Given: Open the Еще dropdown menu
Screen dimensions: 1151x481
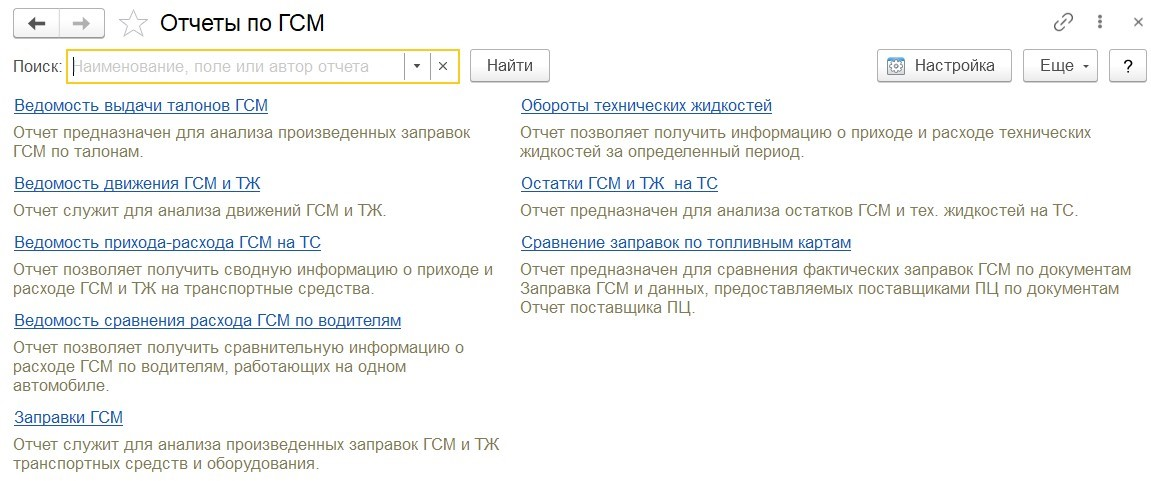Looking at the screenshot, I should (1061, 66).
